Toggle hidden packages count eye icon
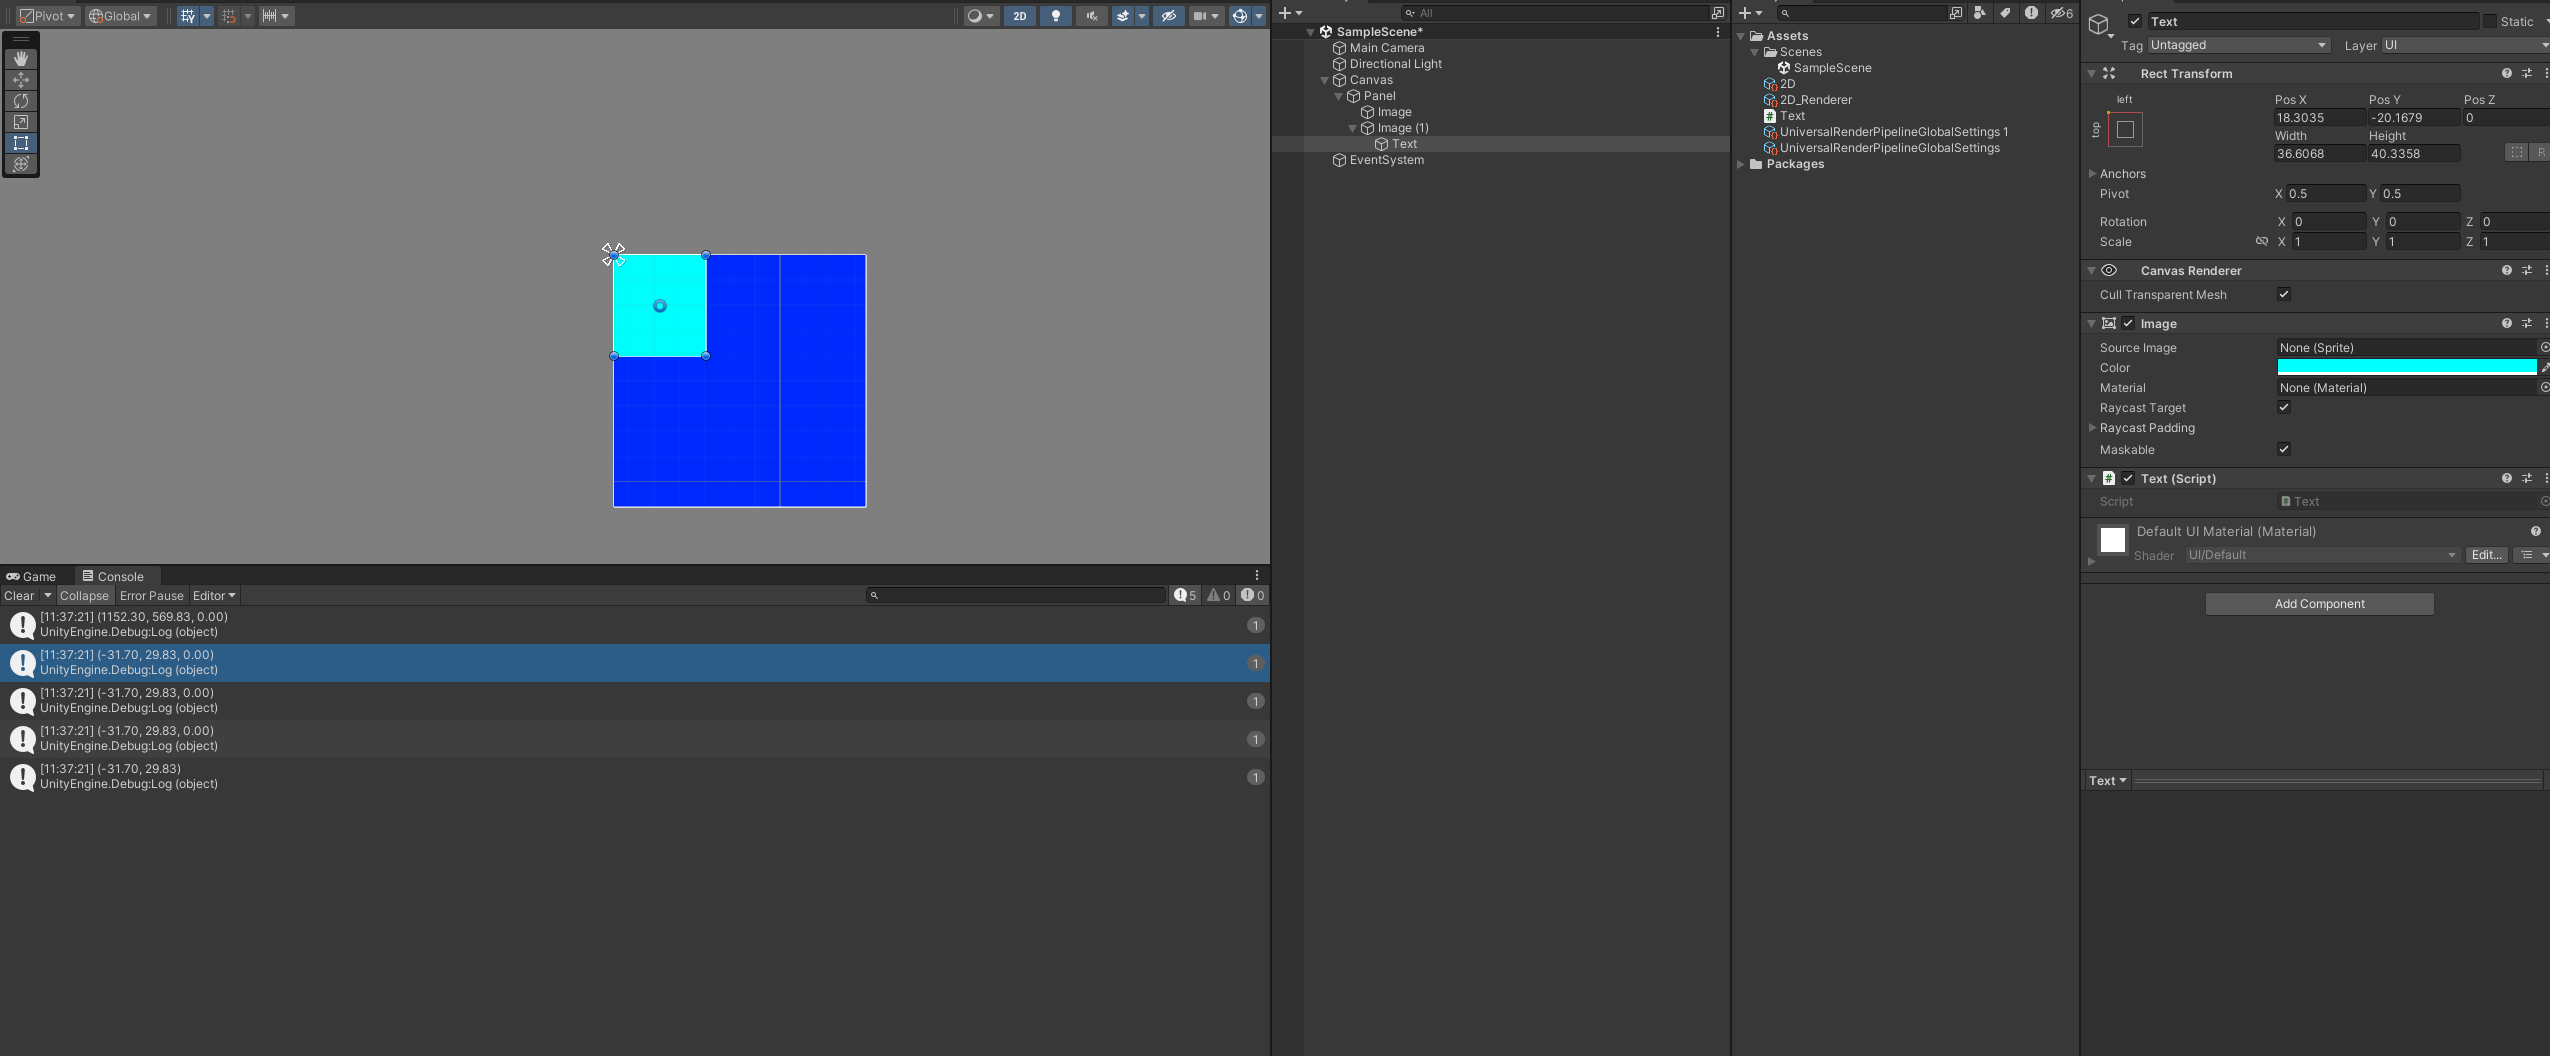Screen dimensions: 2550x1056 pyautogui.click(x=2061, y=13)
